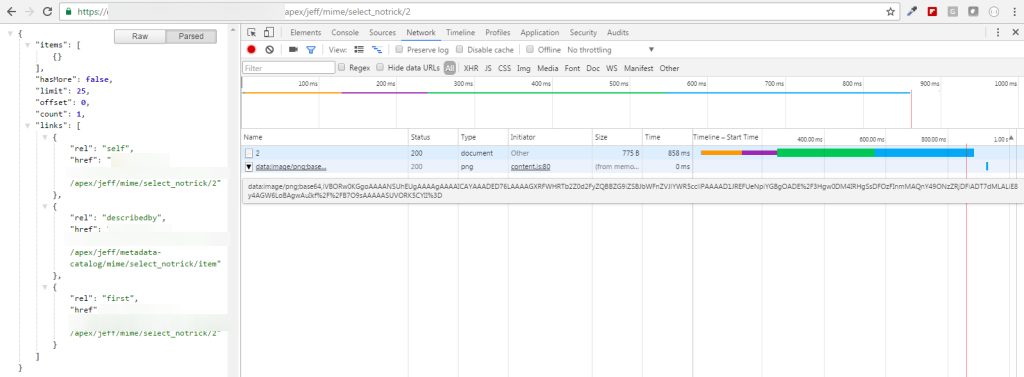Filter requests by Img
This screenshot has height=377, width=1024.
click(x=523, y=68)
